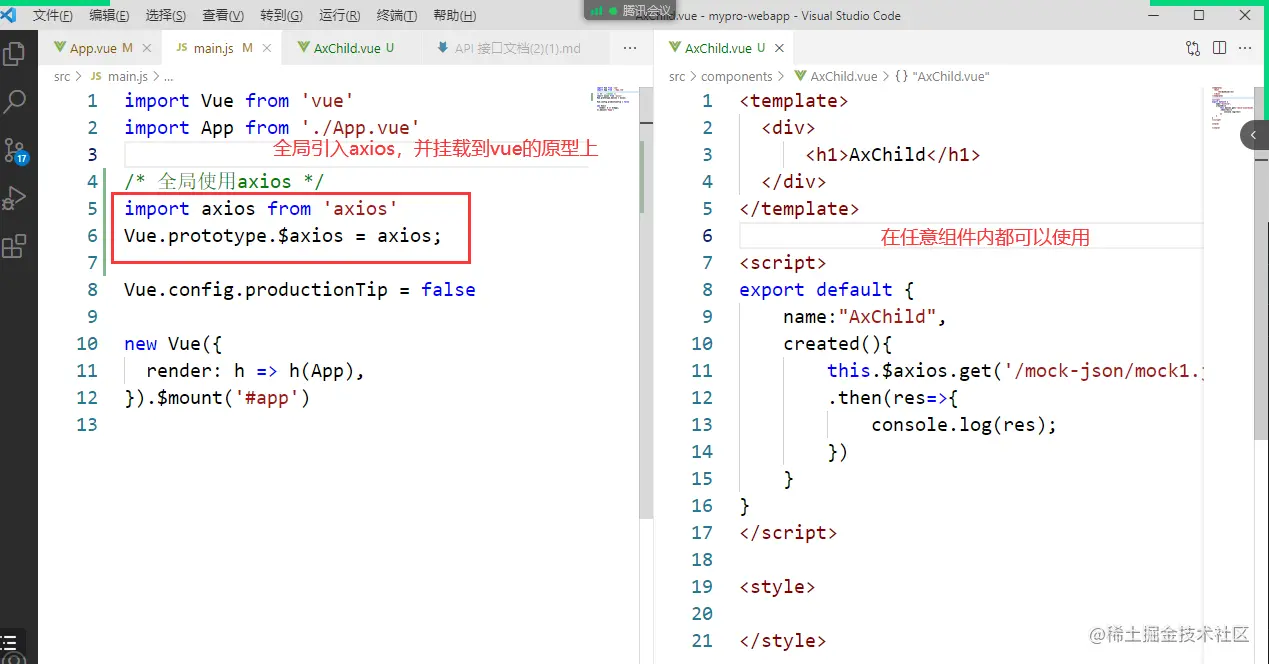Open the 转到(G) menu

[281, 16]
